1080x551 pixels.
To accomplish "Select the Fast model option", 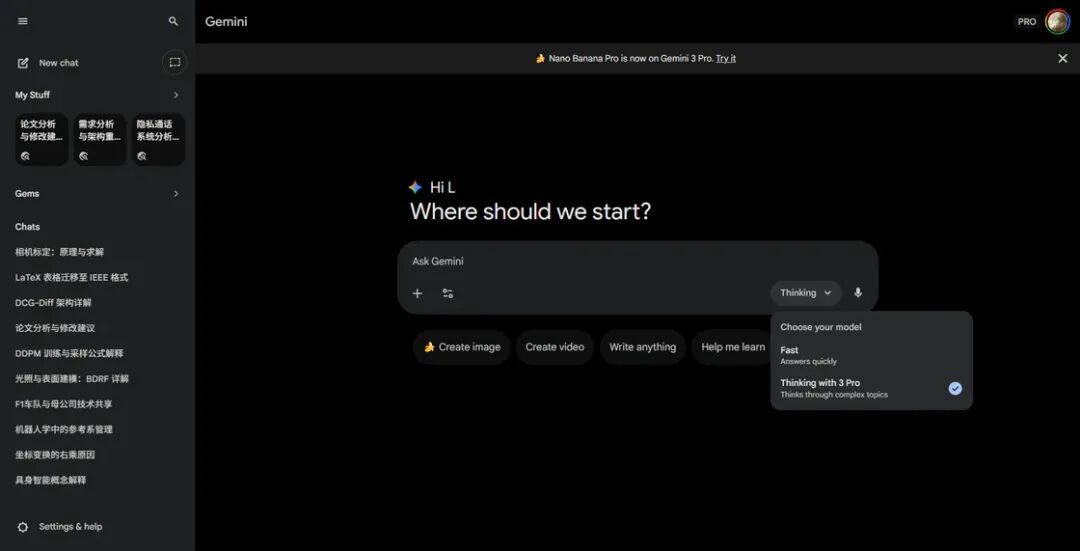I will coord(871,355).
